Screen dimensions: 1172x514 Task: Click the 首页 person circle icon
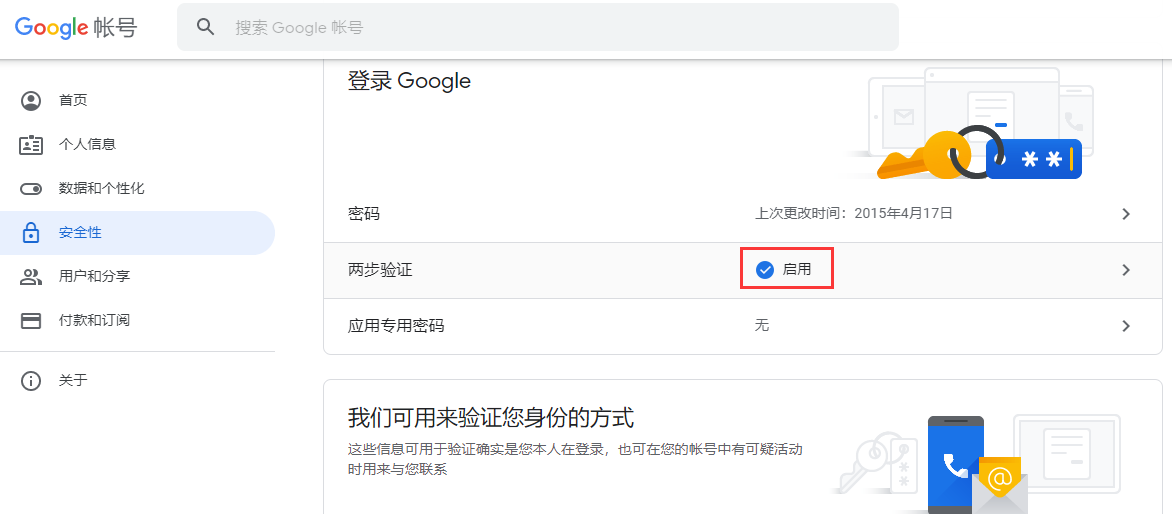coord(31,101)
